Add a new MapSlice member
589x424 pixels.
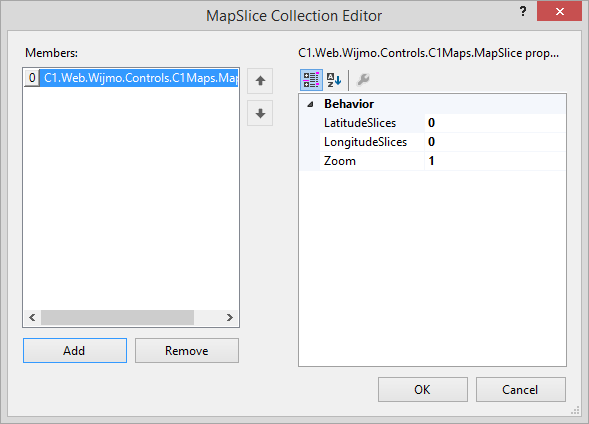tap(75, 350)
